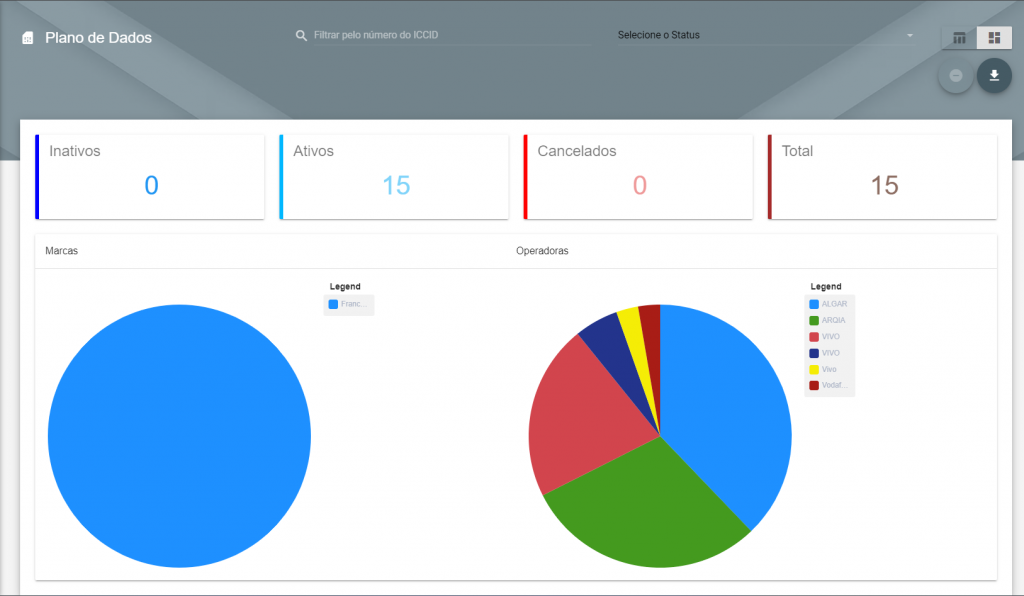Select the Total summary card

point(882,177)
